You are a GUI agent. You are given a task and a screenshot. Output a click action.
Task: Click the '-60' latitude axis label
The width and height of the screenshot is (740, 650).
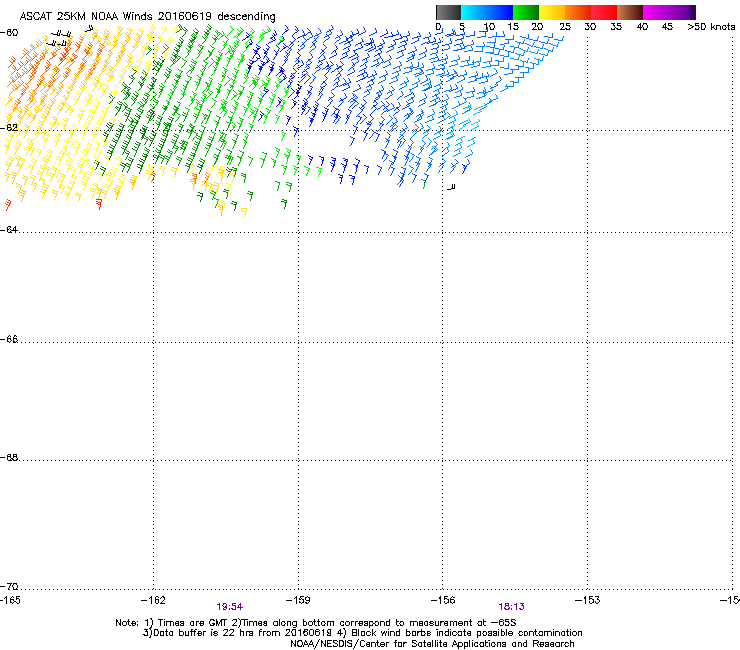pos(9,33)
